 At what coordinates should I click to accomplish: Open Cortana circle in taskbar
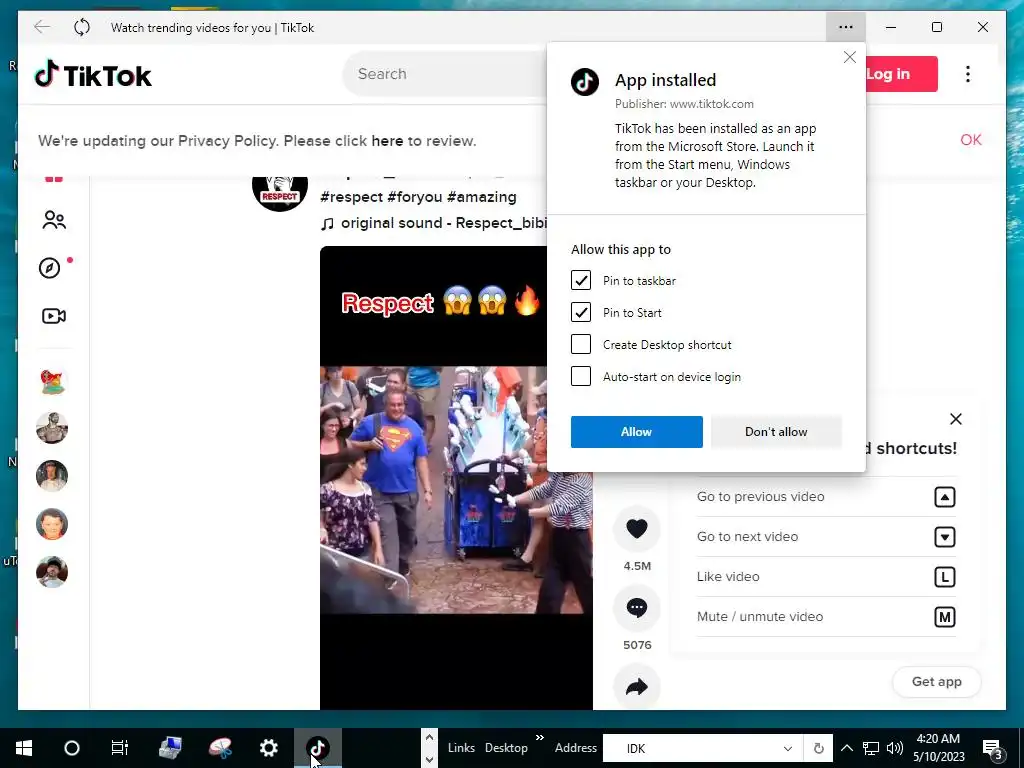[72, 748]
